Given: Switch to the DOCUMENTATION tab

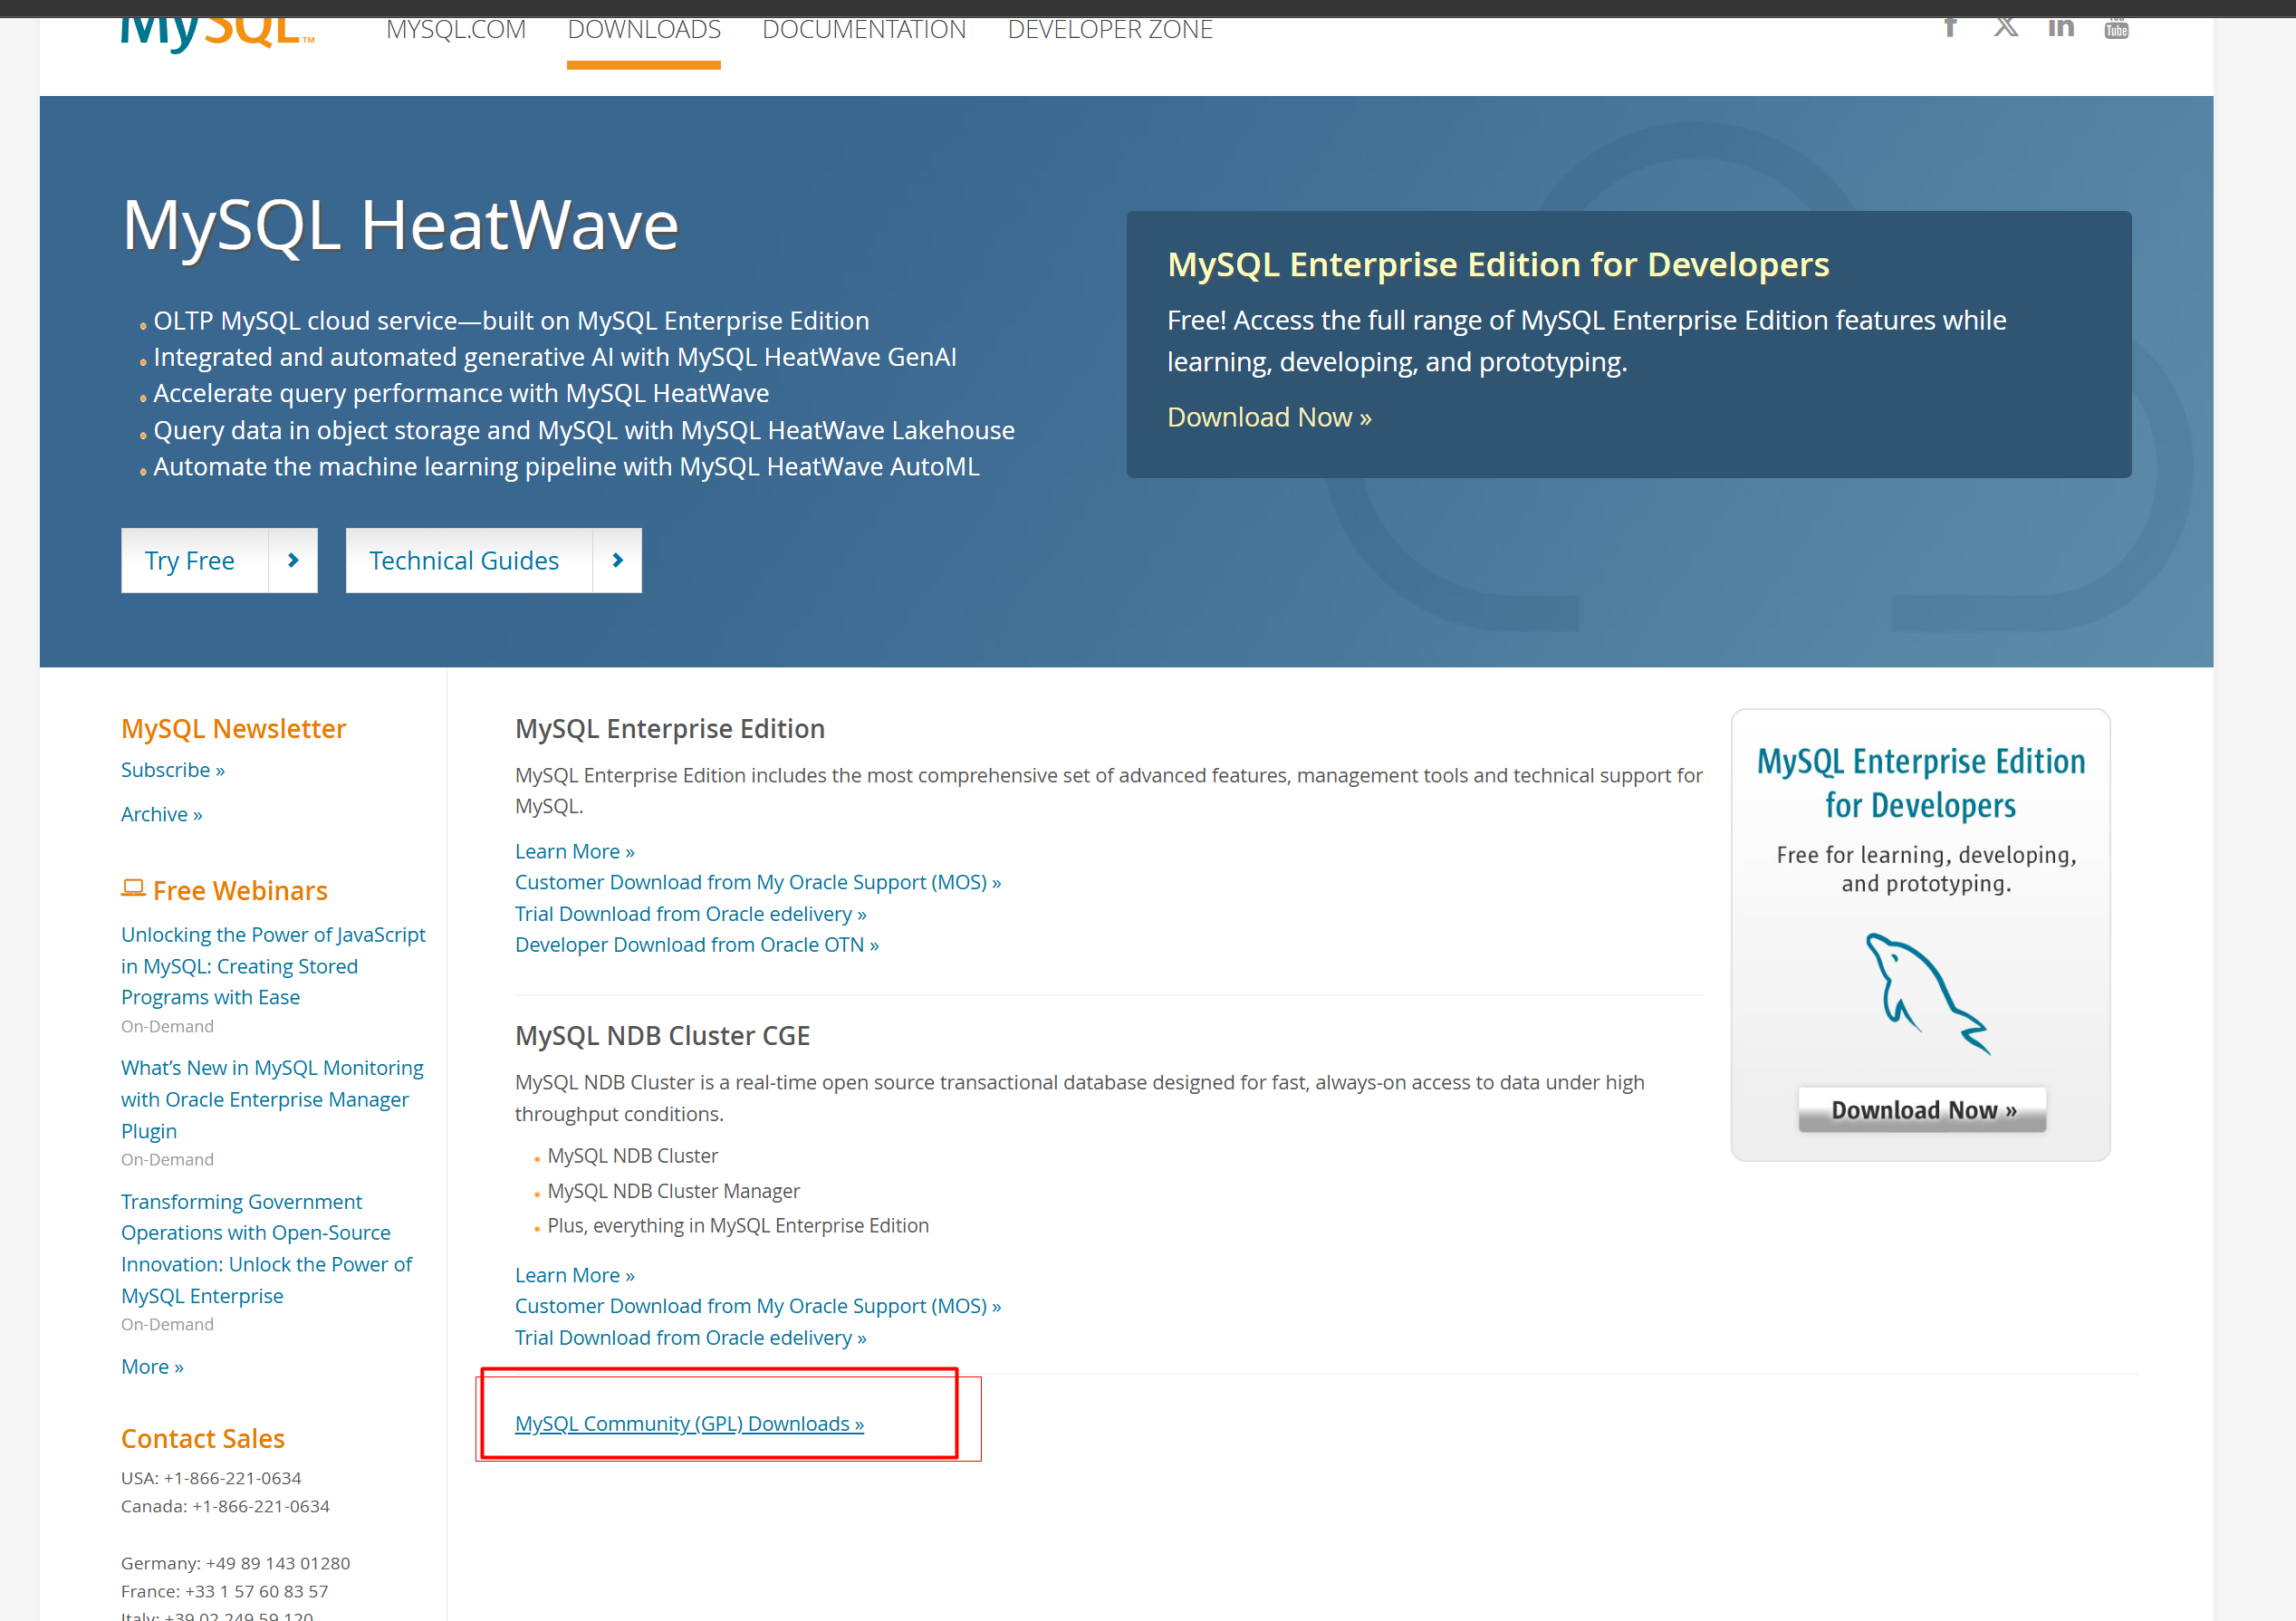Looking at the screenshot, I should [x=864, y=30].
